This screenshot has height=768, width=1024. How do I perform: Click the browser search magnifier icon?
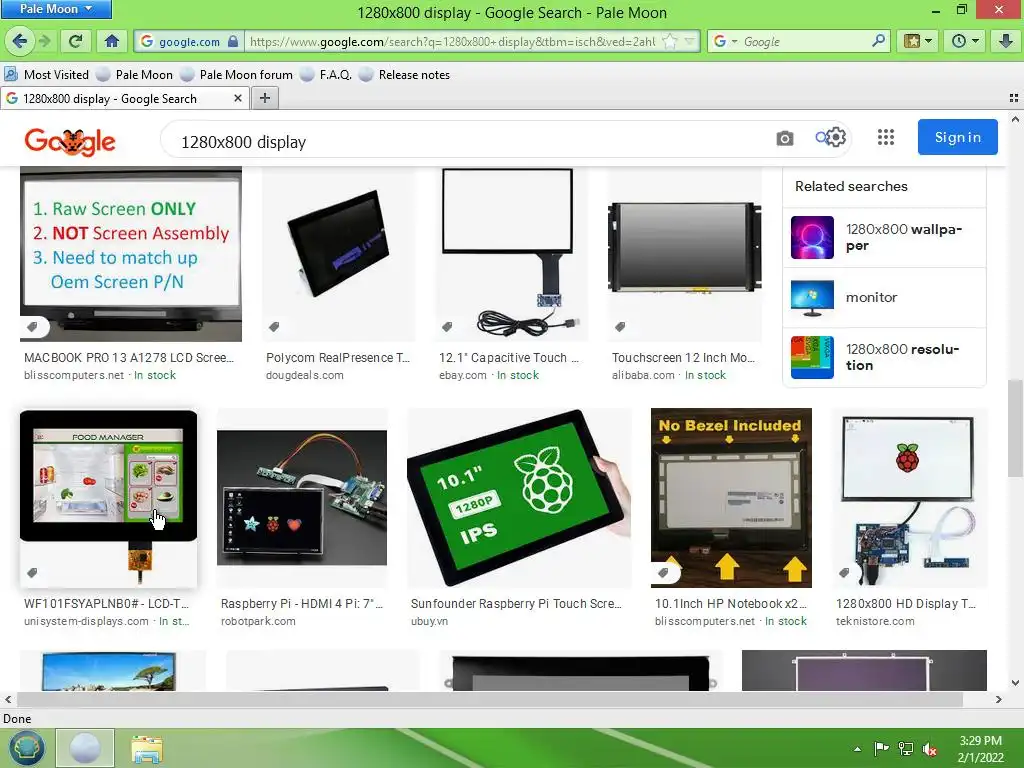879,41
